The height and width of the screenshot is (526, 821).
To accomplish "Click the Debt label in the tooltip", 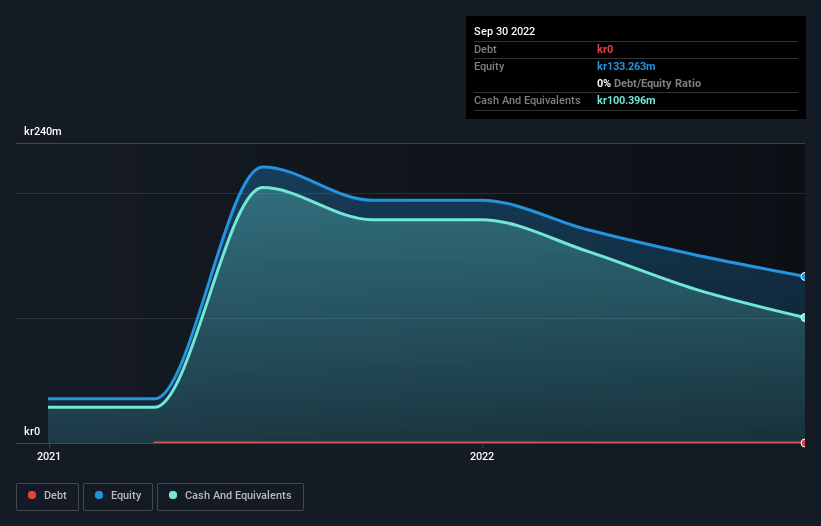I will coord(485,49).
